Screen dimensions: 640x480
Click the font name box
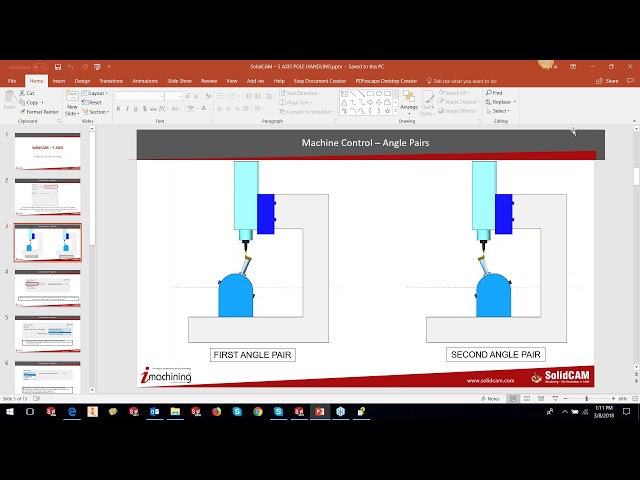[139, 96]
